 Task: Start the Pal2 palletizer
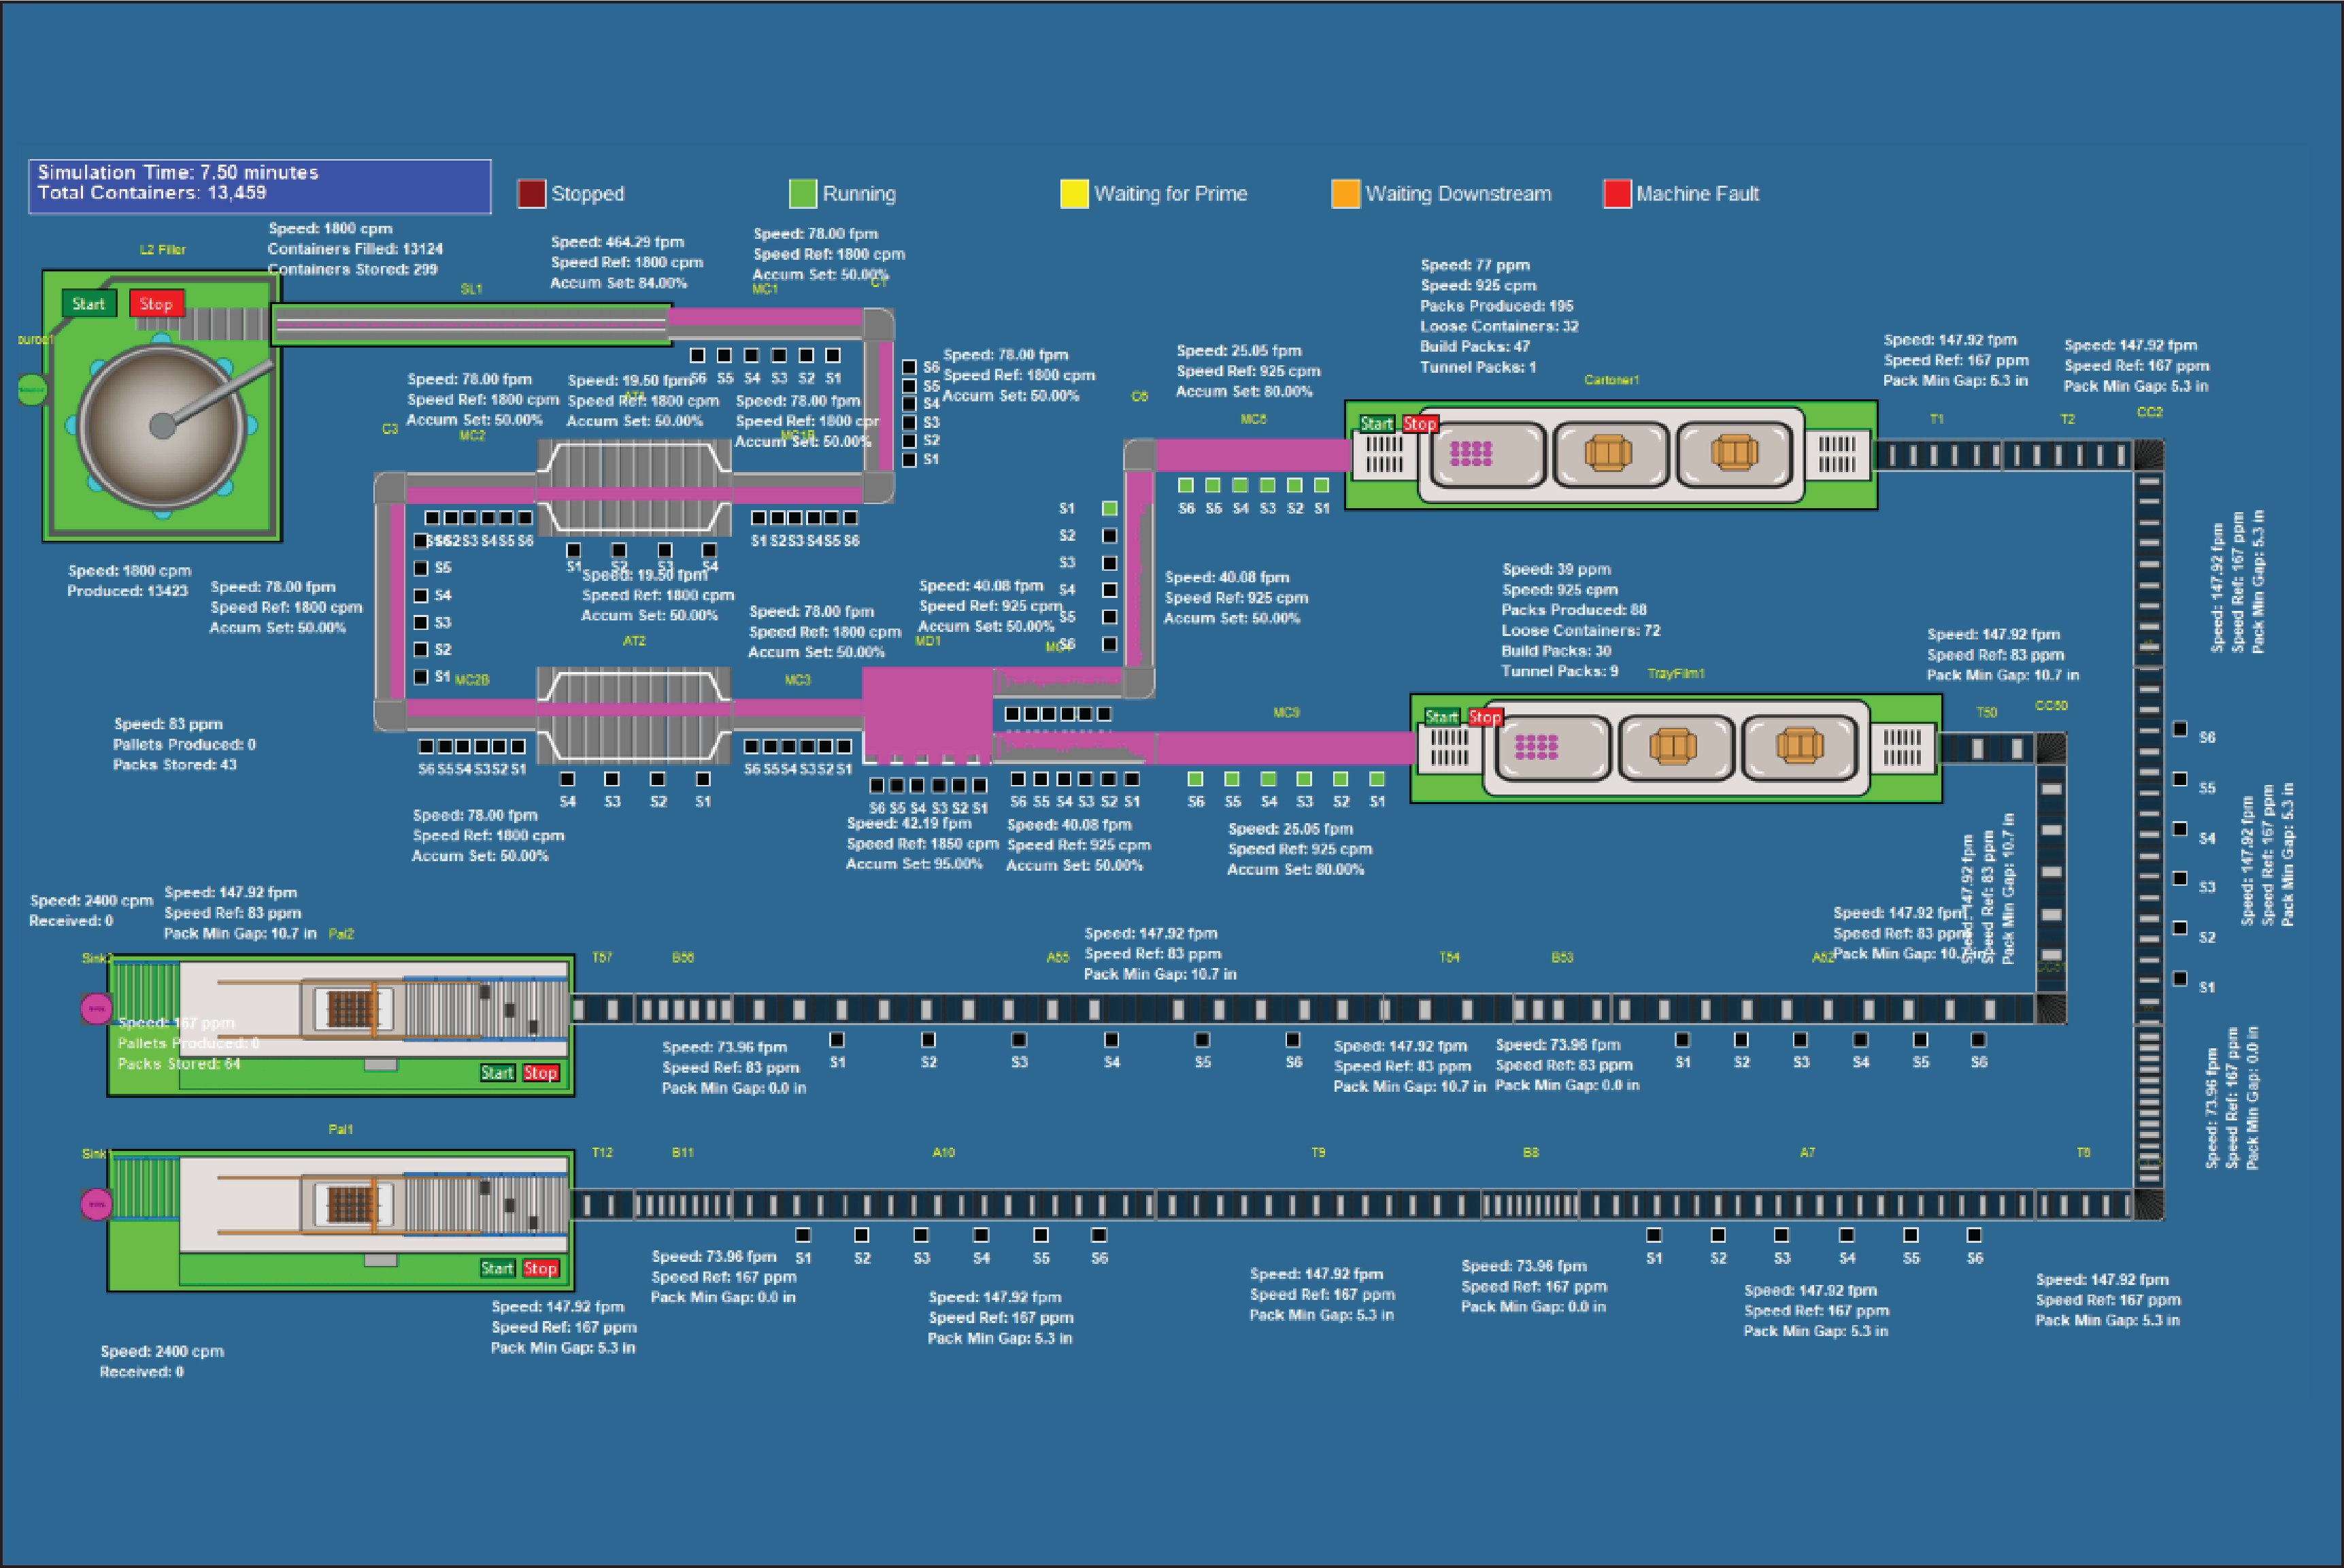pyautogui.click(x=497, y=1073)
